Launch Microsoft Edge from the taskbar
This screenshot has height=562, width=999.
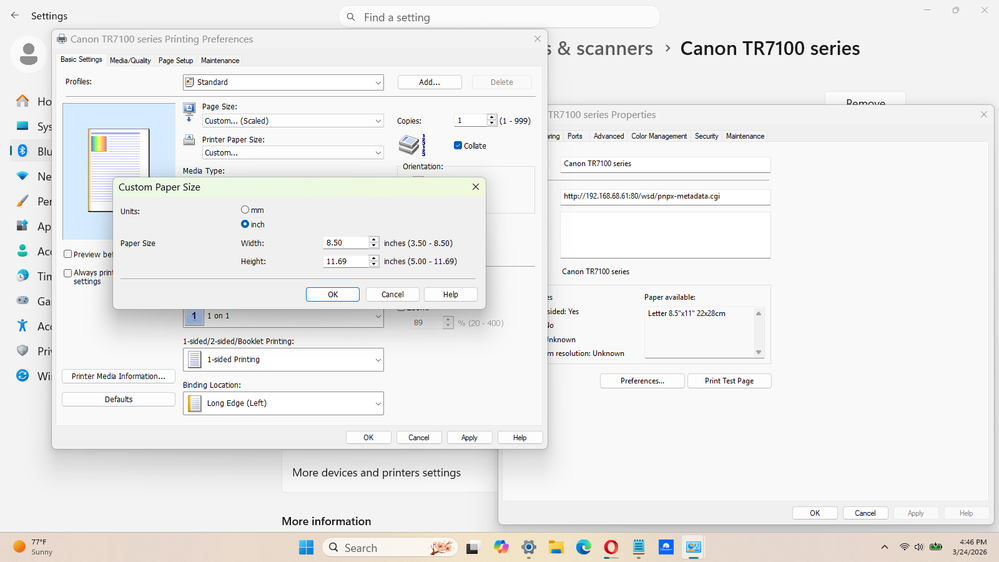coord(583,547)
